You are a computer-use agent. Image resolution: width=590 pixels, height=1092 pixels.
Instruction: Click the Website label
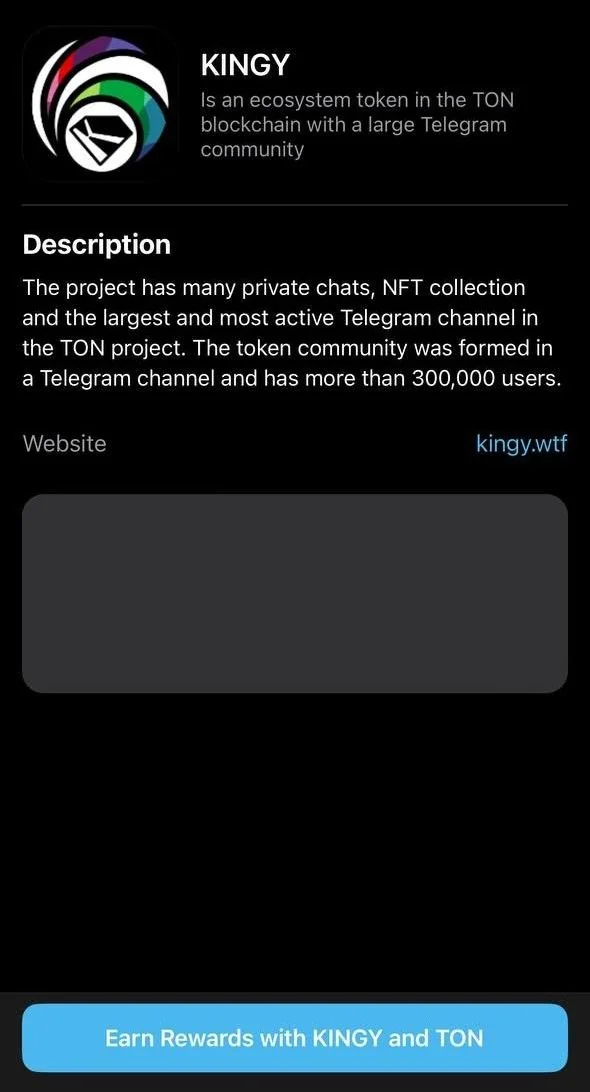click(x=65, y=444)
